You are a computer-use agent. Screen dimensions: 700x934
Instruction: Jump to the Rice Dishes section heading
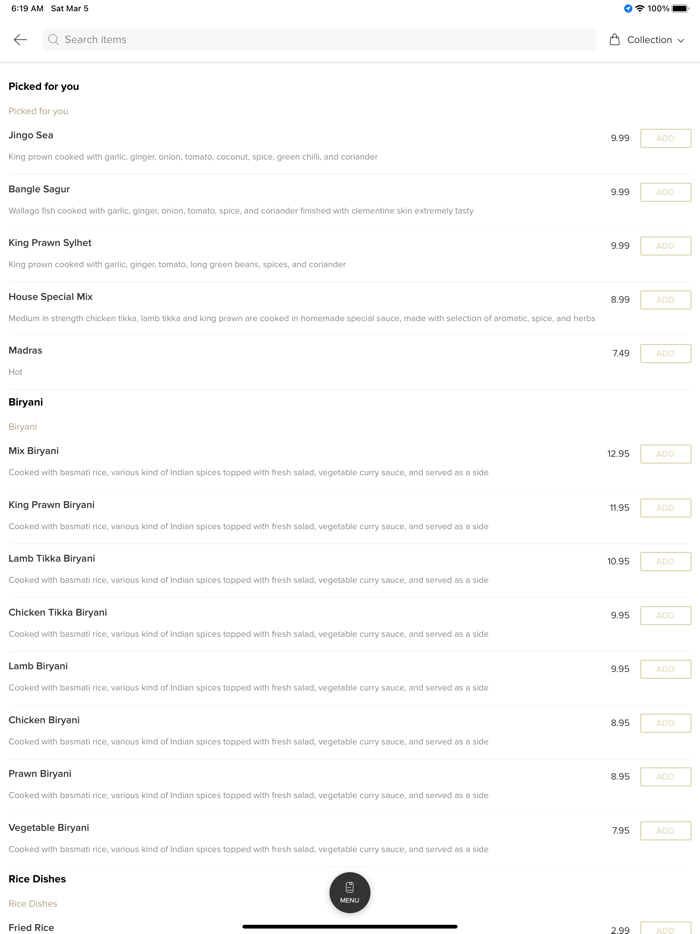click(x=37, y=879)
